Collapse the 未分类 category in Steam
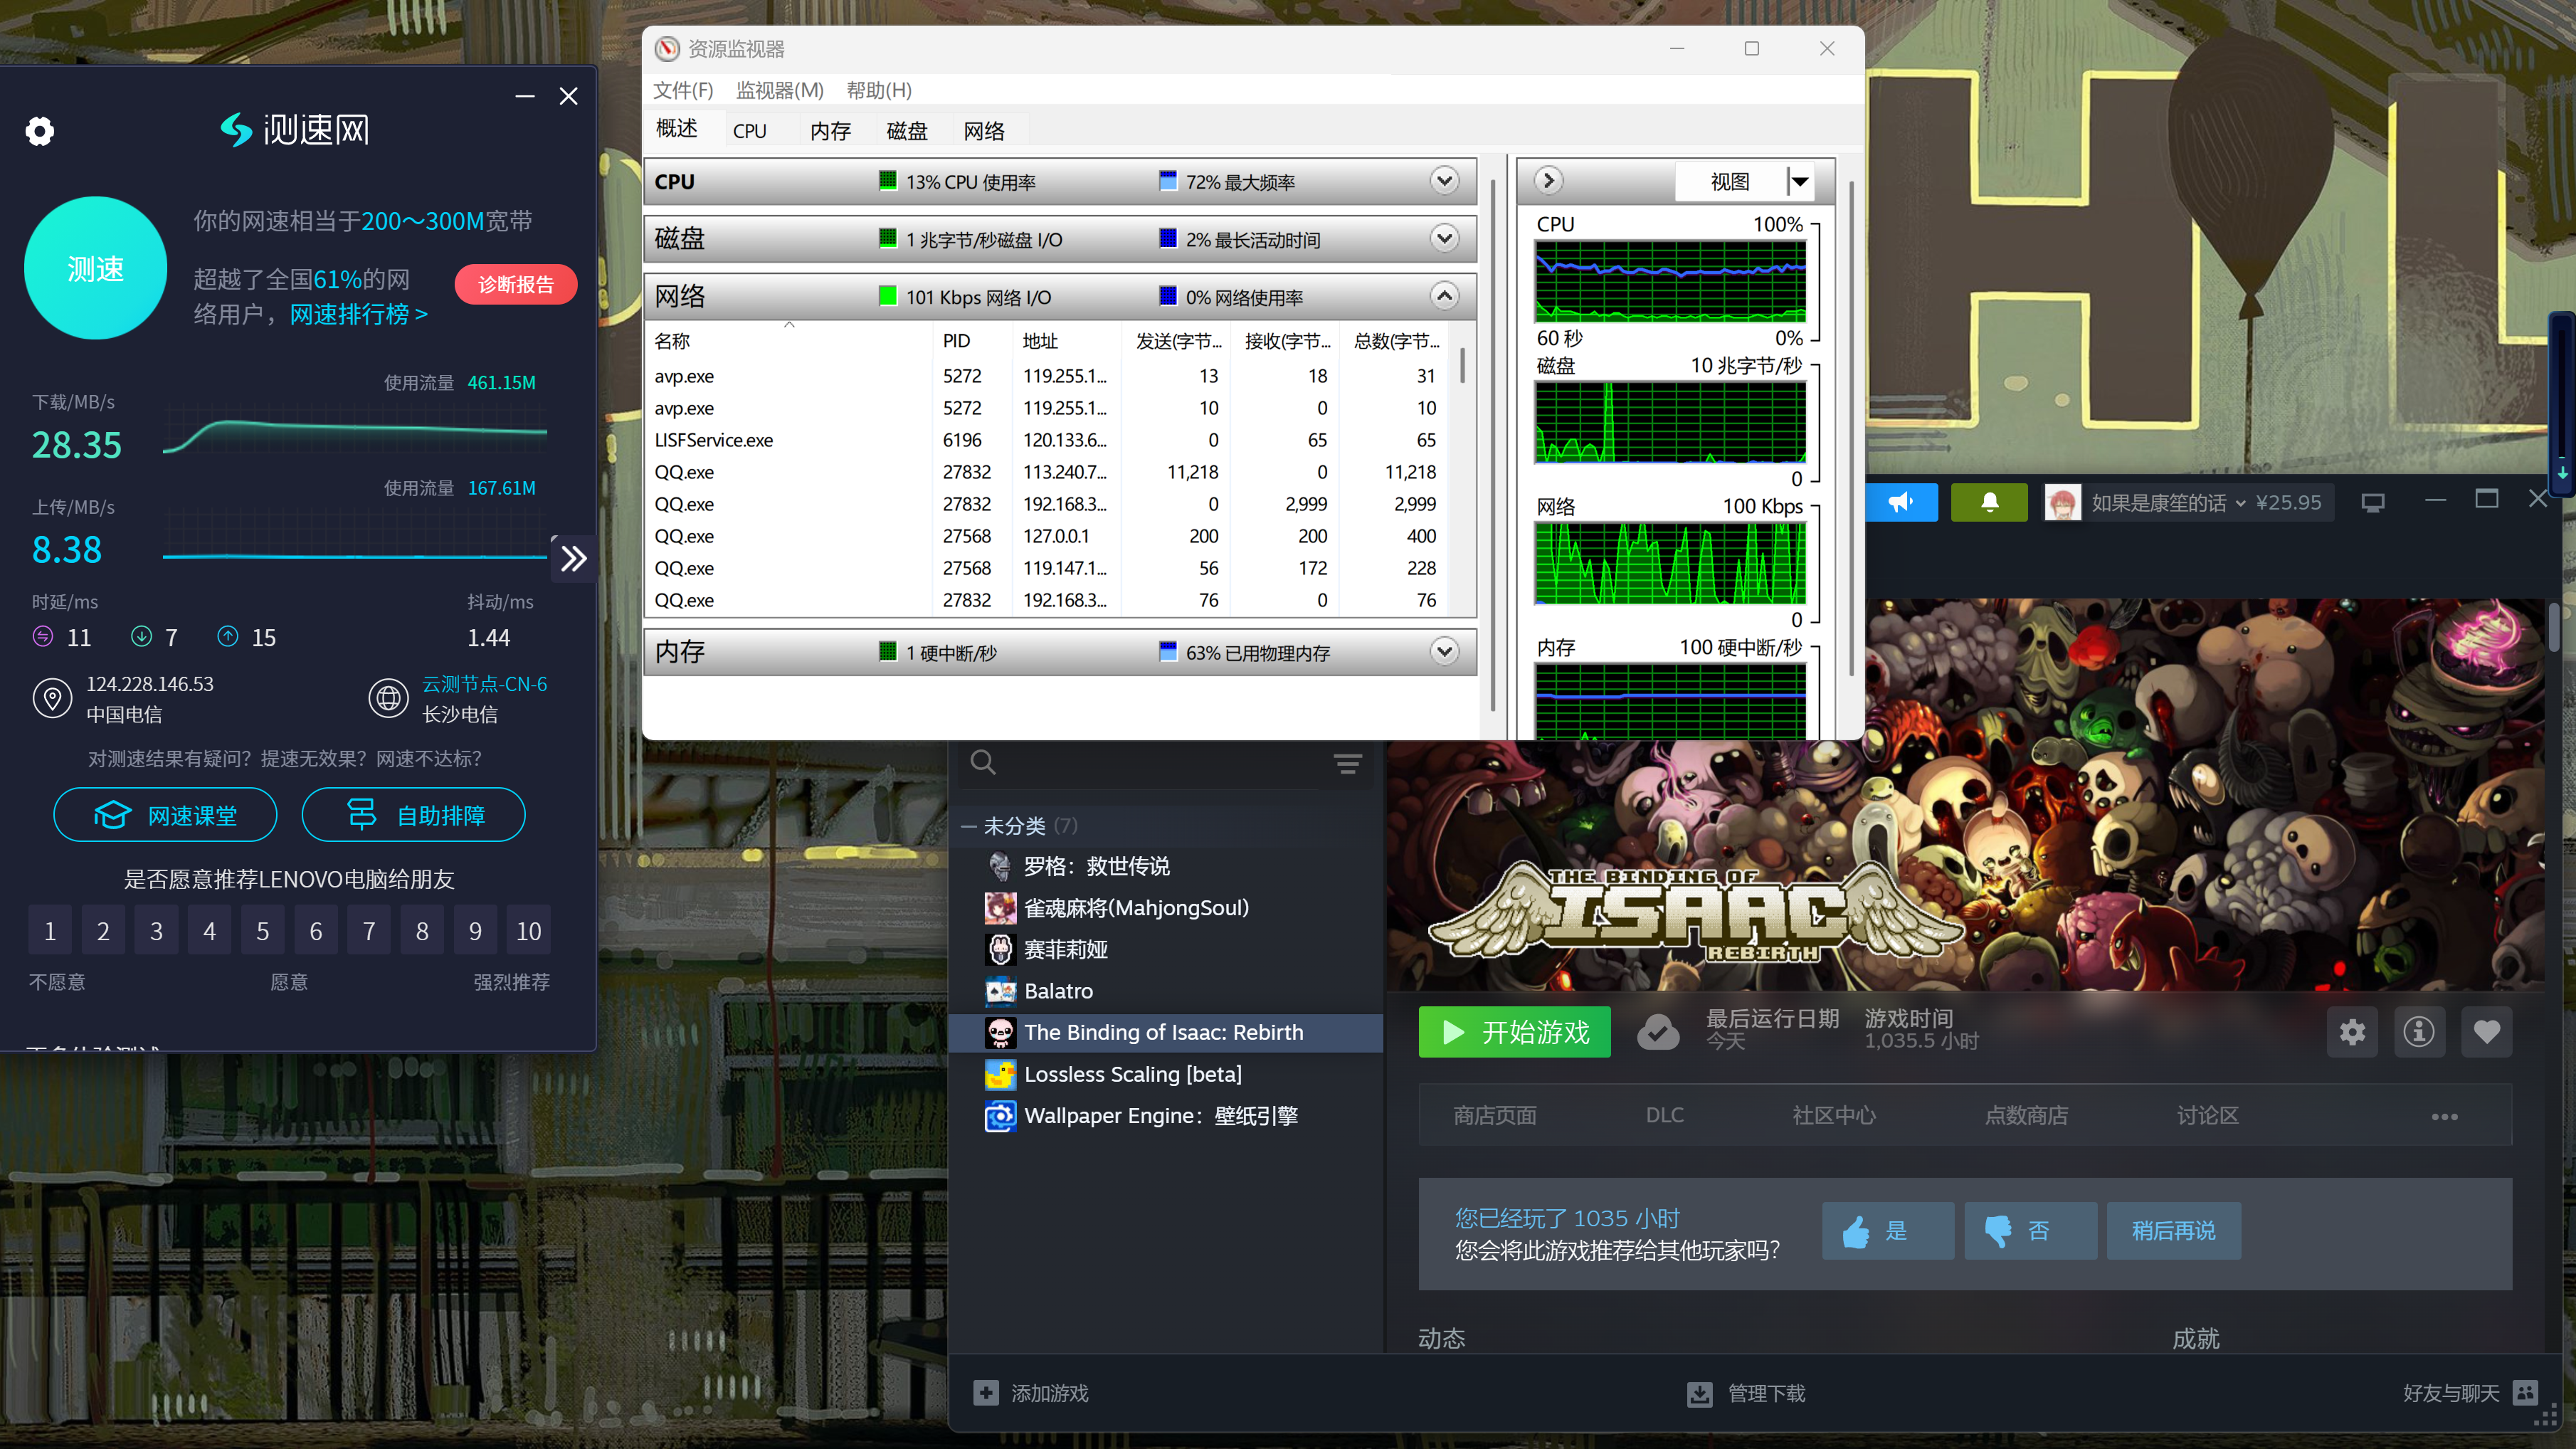Screen dimensions: 2576x1449 (968, 827)
